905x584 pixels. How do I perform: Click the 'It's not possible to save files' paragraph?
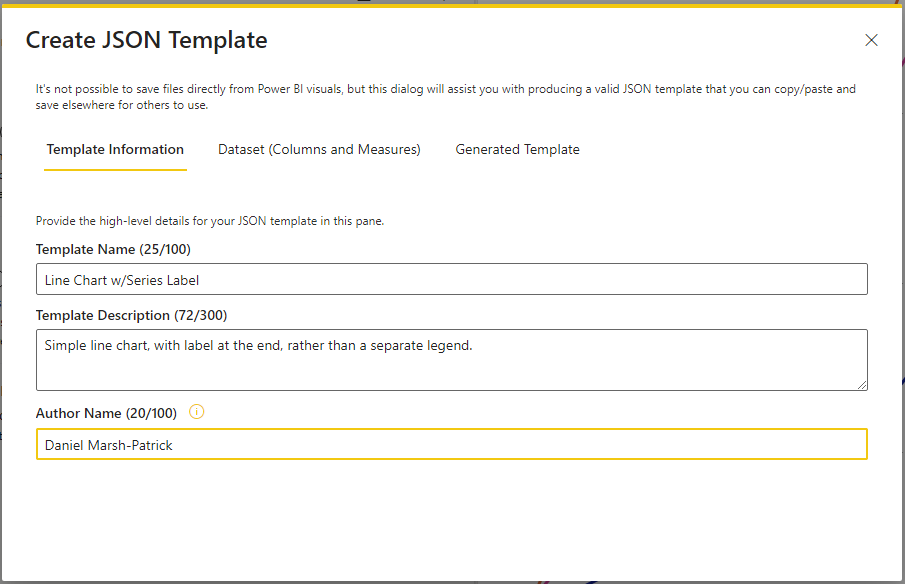click(446, 97)
